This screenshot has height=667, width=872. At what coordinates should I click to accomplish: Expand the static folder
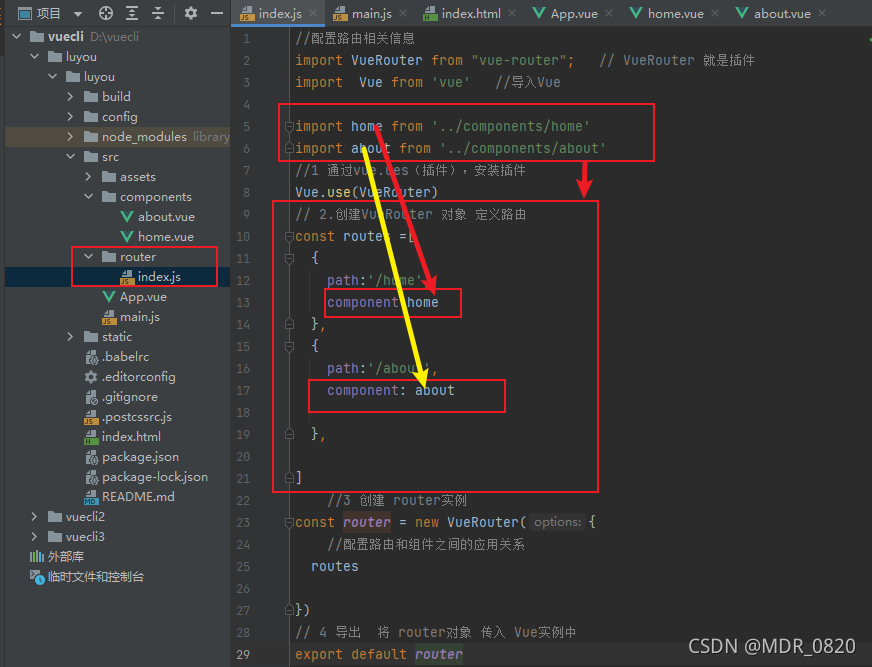click(70, 337)
